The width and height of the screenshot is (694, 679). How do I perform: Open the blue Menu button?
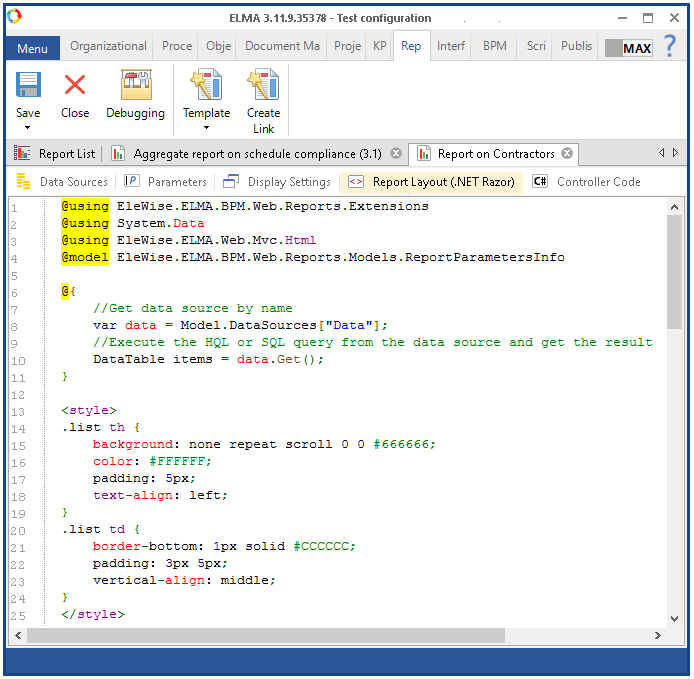[32, 48]
